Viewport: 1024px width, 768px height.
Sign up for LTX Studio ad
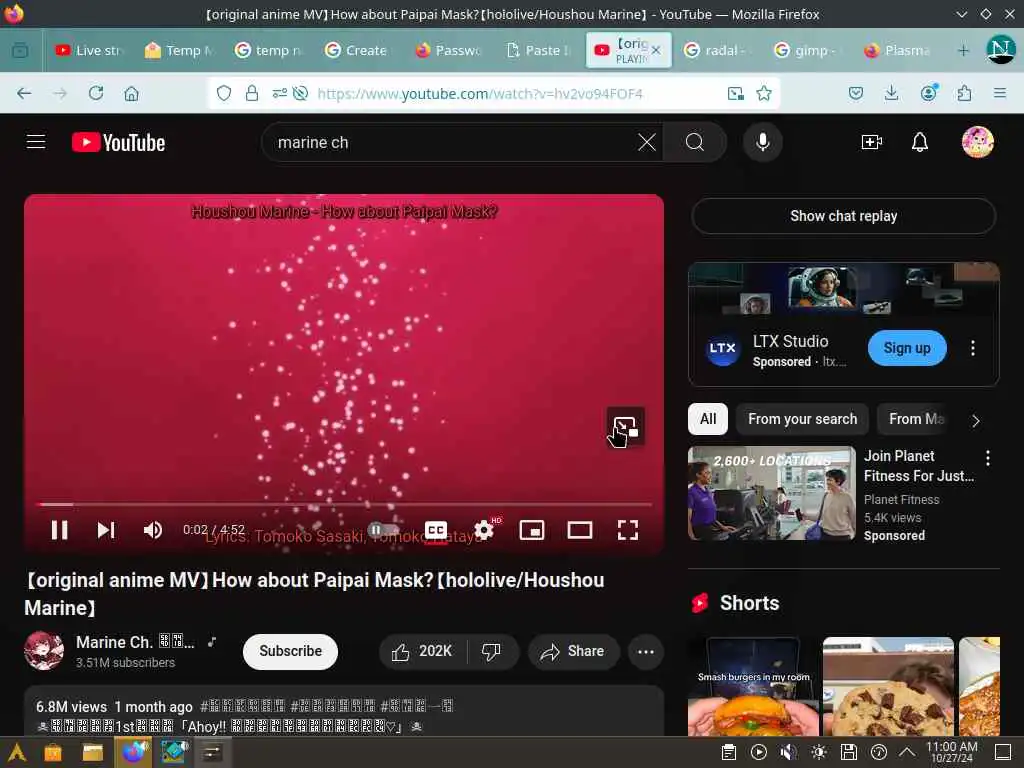pyautogui.click(x=906, y=348)
